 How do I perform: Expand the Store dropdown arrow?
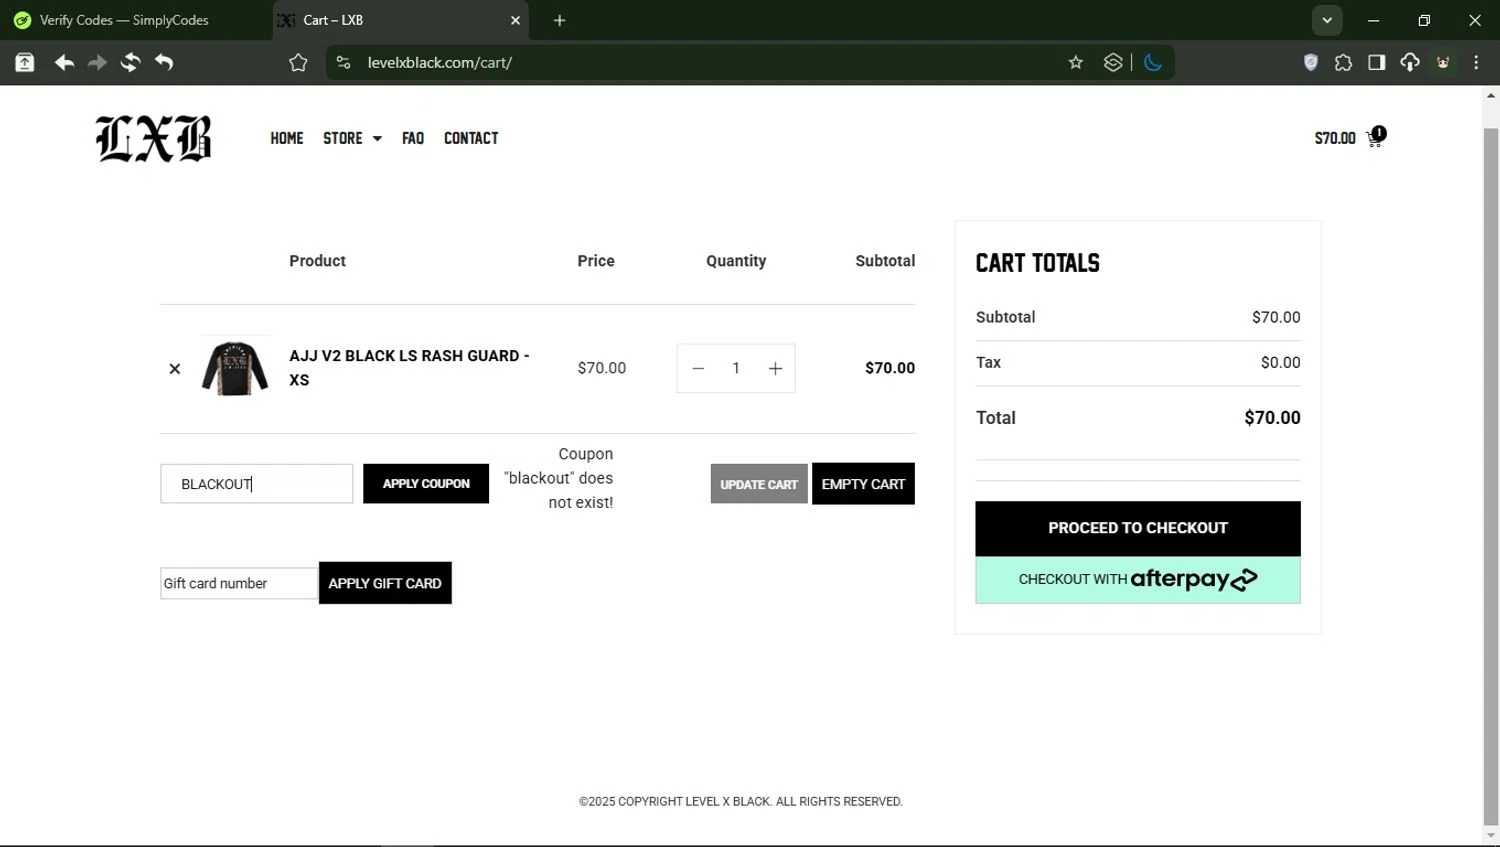(377, 139)
